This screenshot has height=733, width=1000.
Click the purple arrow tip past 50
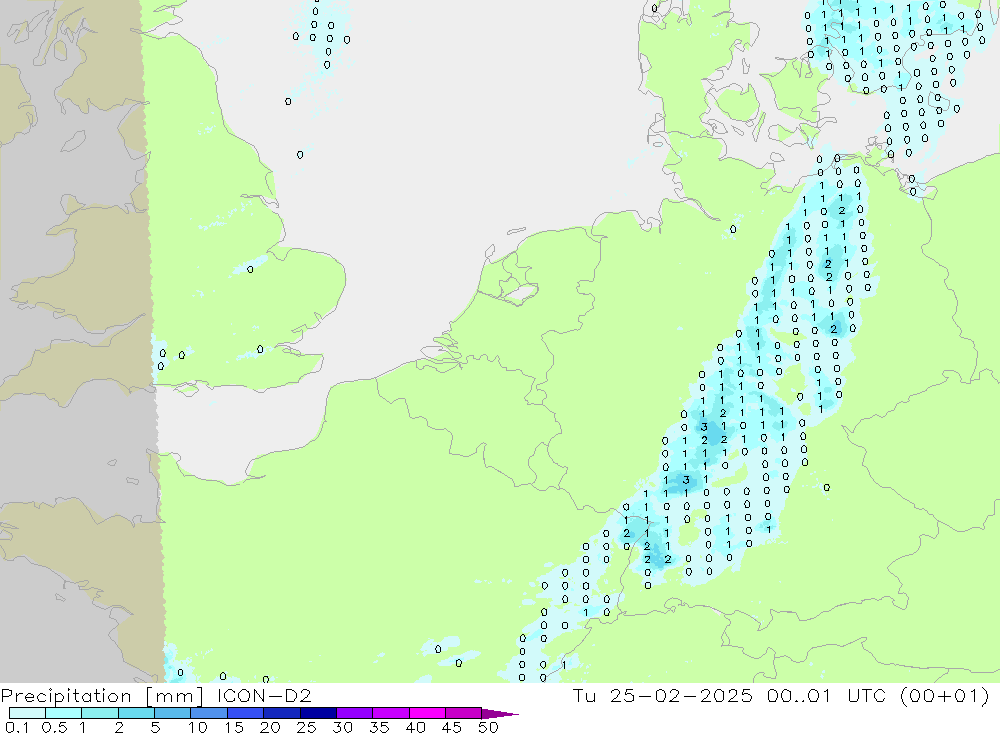pyautogui.click(x=501, y=714)
